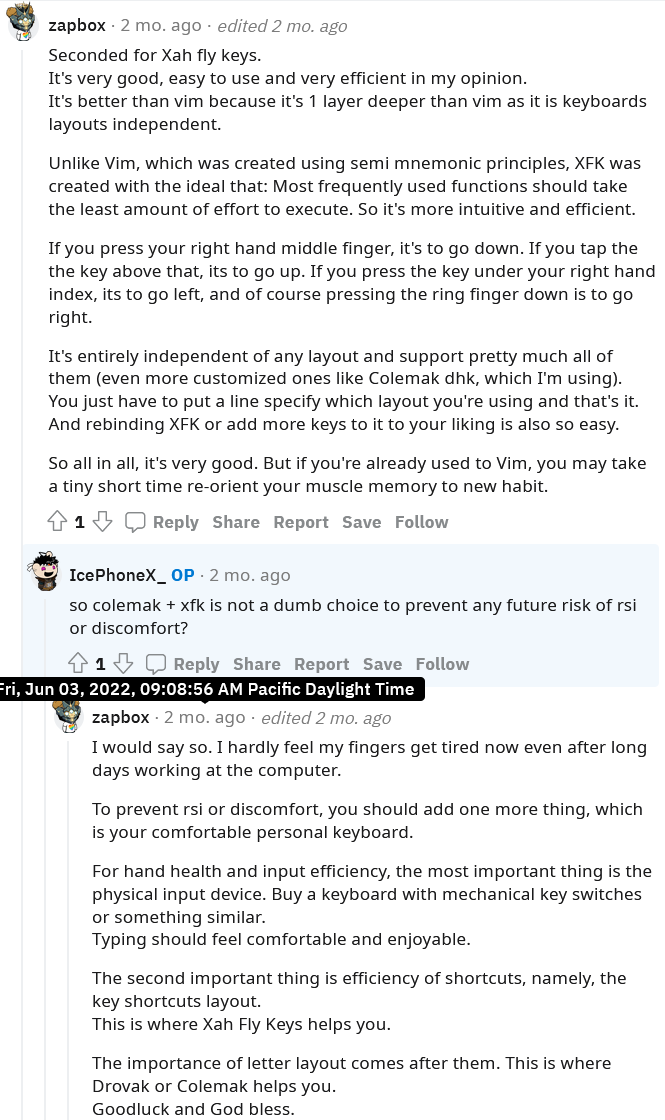Open zapbox's username link on the nested reply
The image size is (665, 1120).
120,717
